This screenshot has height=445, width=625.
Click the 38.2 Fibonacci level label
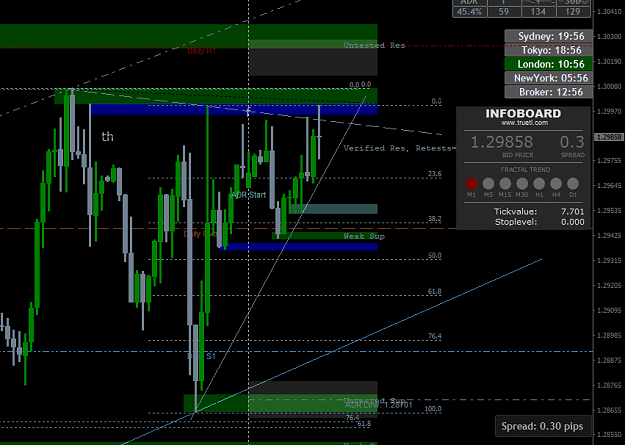point(435,219)
